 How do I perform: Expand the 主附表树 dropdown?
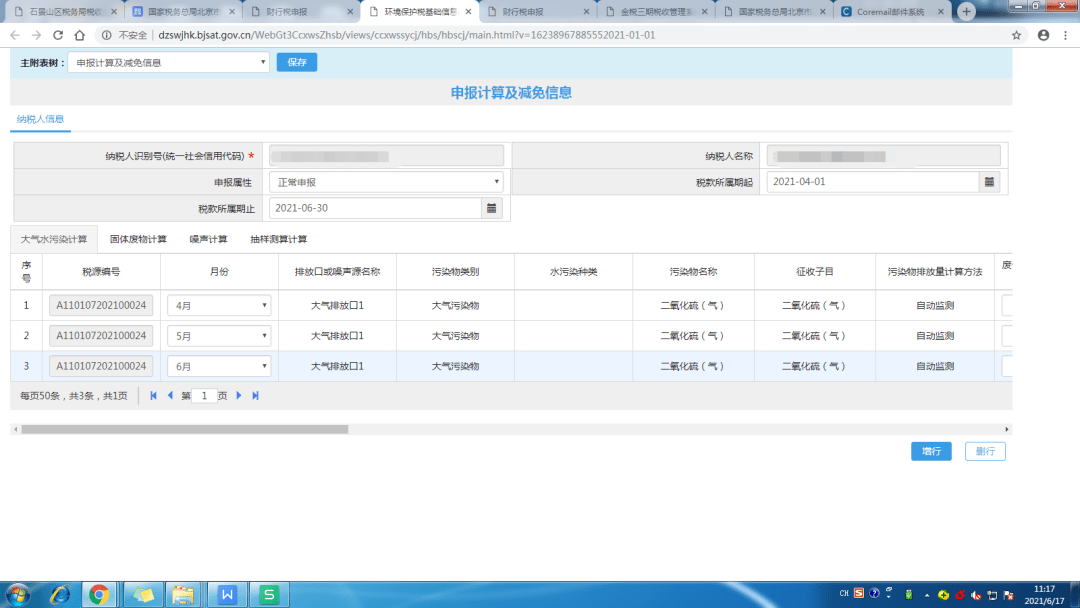click(x=168, y=63)
